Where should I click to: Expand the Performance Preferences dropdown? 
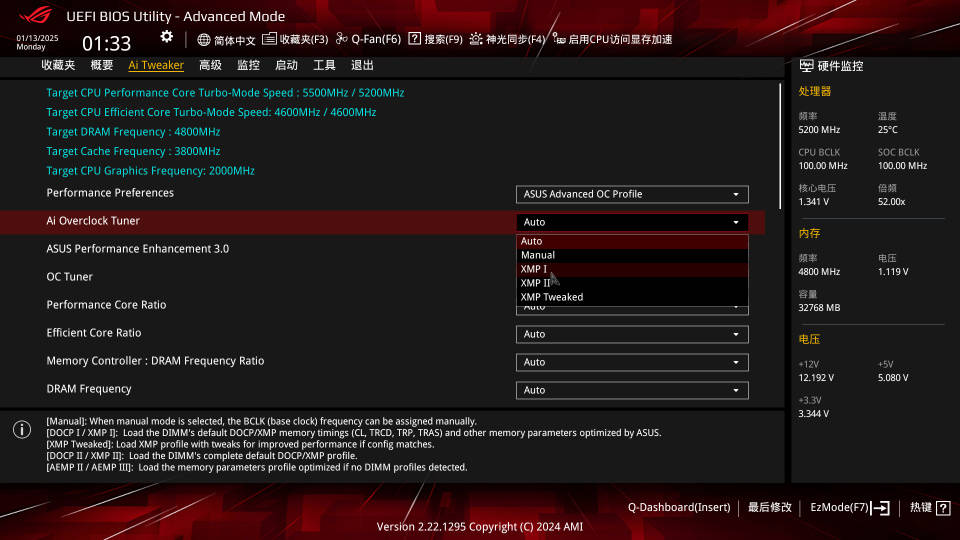point(632,194)
